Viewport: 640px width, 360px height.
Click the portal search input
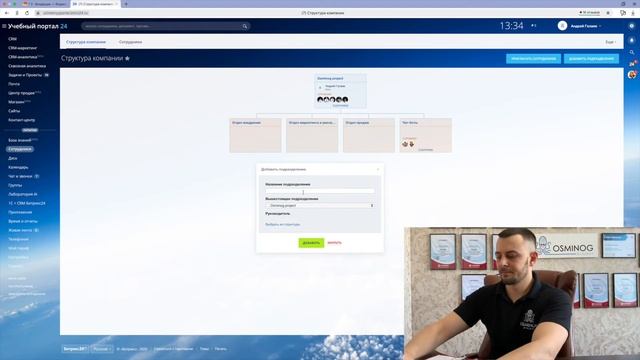point(165,26)
